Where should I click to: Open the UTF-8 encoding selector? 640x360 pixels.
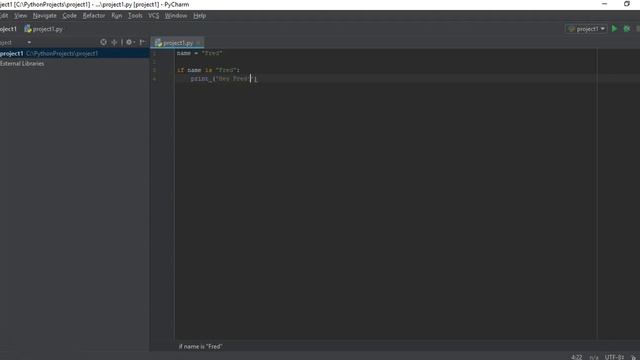point(614,357)
